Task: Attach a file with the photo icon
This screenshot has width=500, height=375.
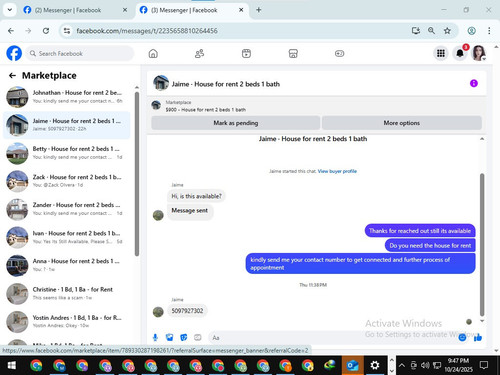Action: 170,338
